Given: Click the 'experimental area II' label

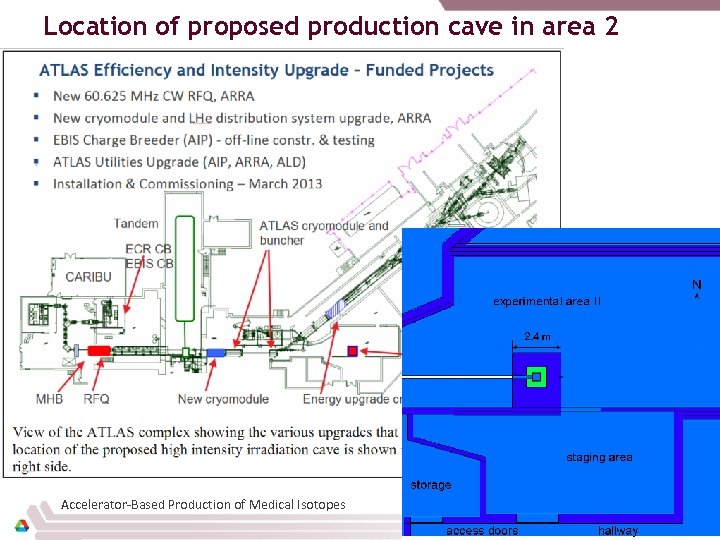Looking at the screenshot, I should (547, 301).
